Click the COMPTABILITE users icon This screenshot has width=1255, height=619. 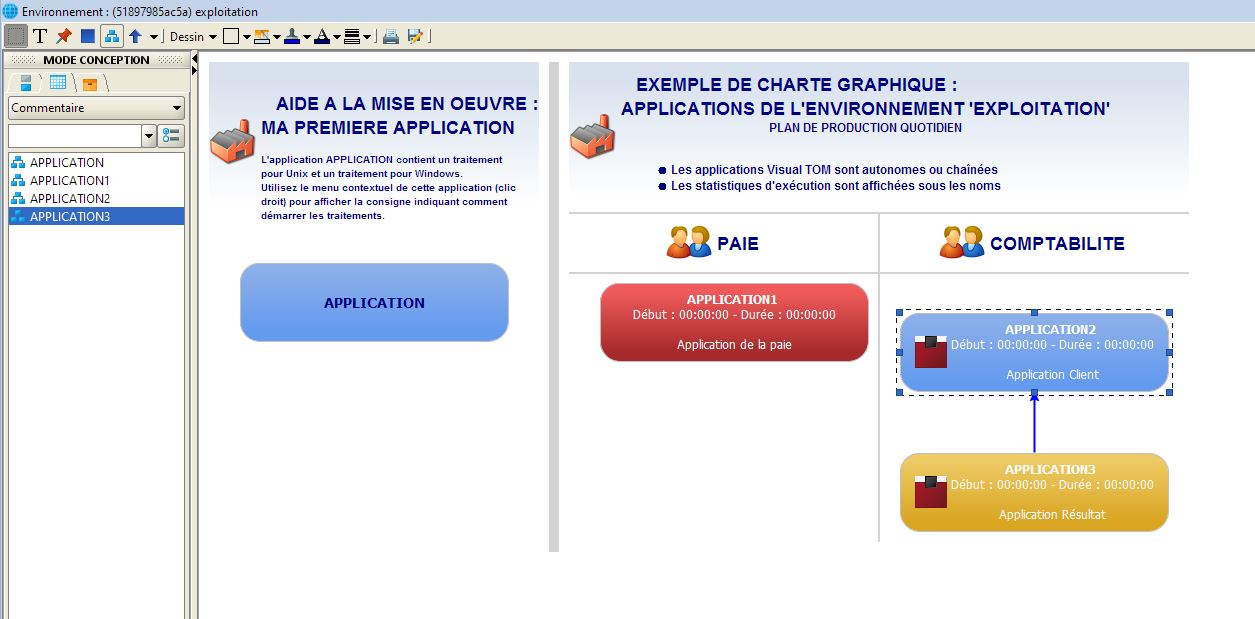click(962, 243)
